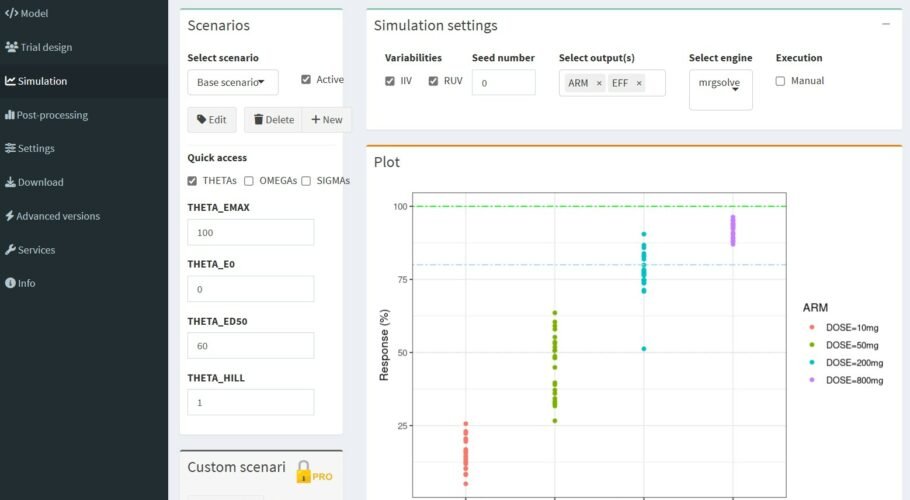The image size is (910, 500).
Task: Click the Trial design people icon
Action: point(11,47)
